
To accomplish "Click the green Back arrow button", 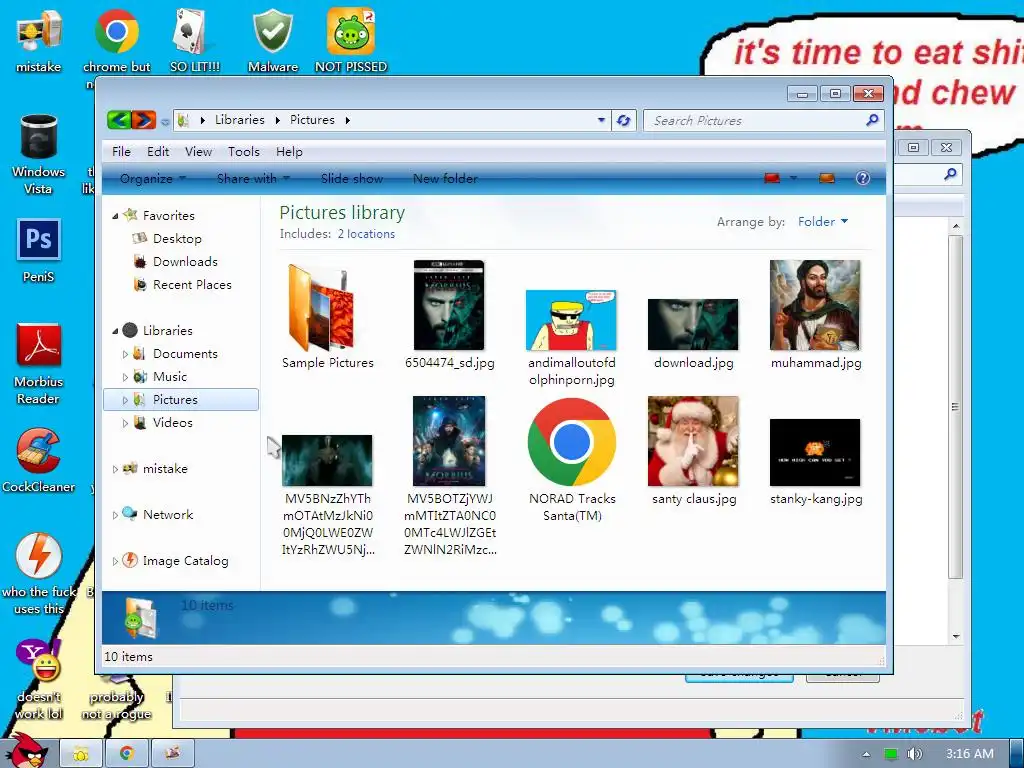I will pos(119,120).
